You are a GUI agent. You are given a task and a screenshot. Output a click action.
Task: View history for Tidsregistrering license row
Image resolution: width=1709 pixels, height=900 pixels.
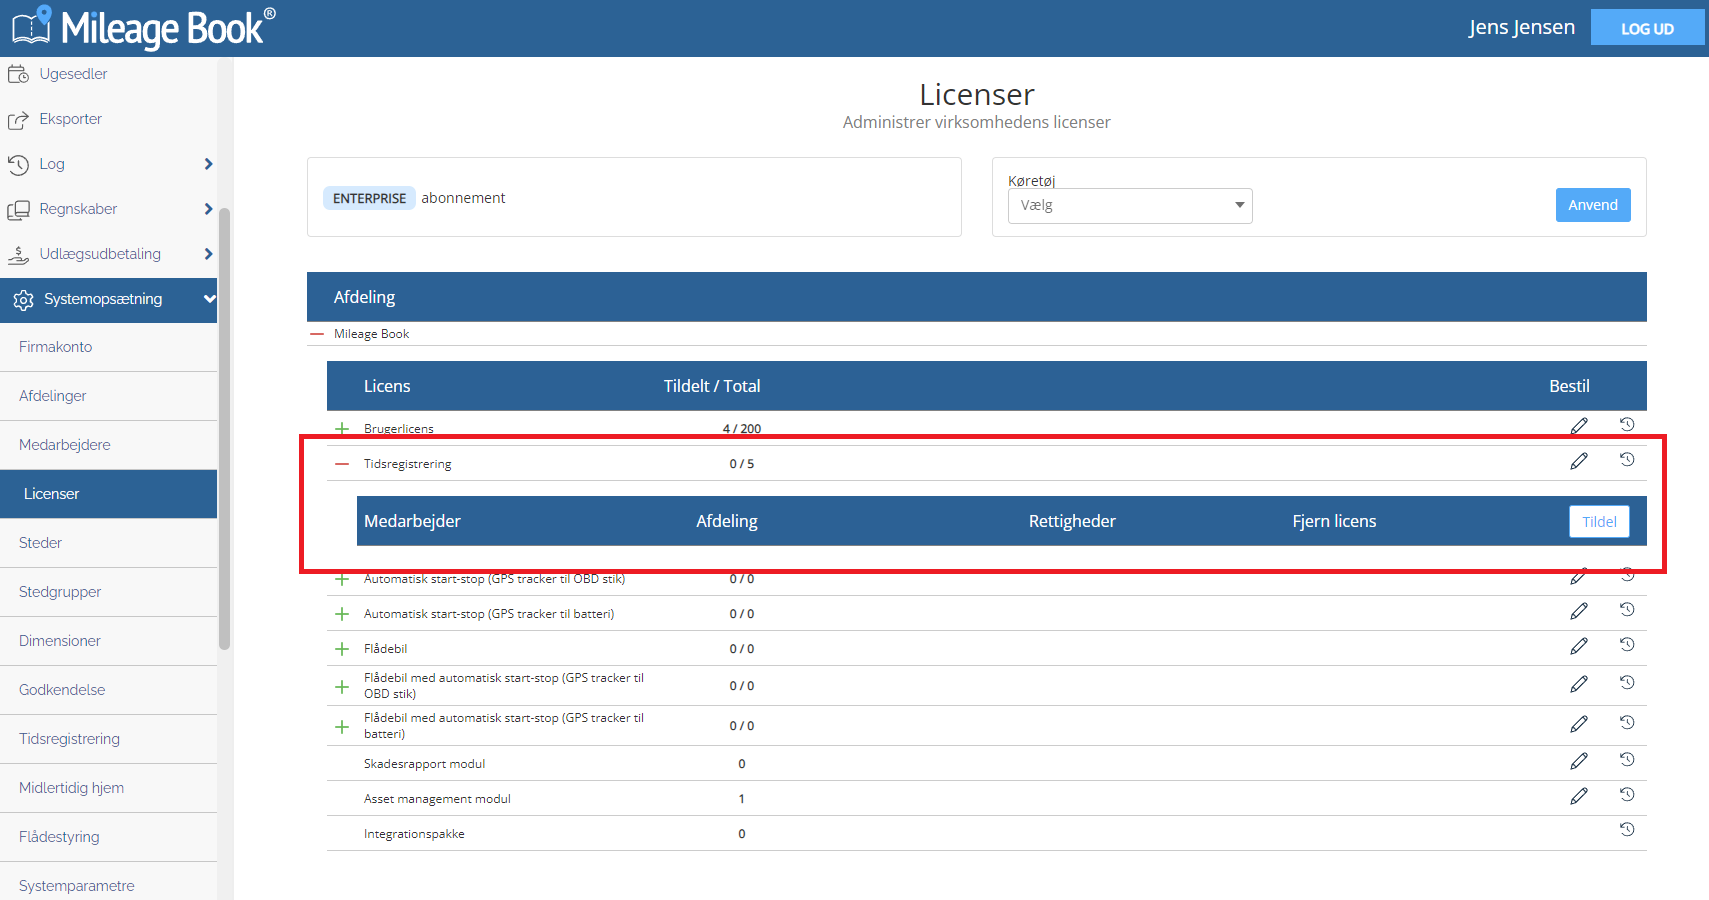coord(1627,459)
